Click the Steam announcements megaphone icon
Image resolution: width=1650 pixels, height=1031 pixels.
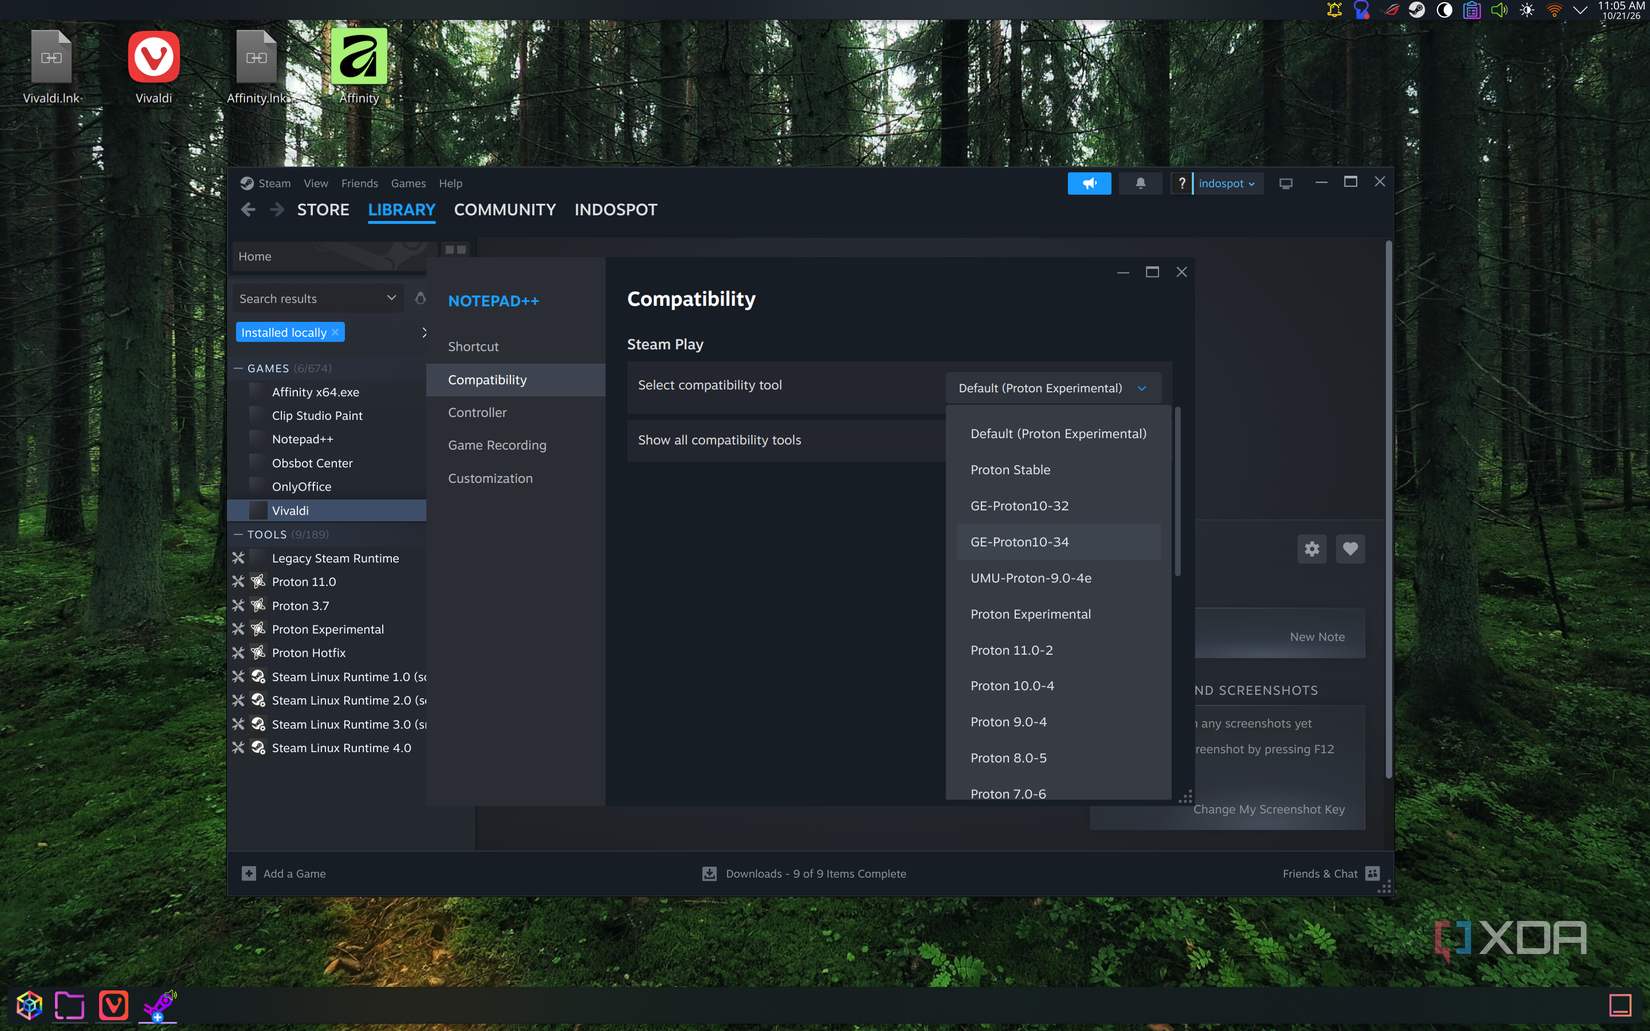pyautogui.click(x=1089, y=183)
